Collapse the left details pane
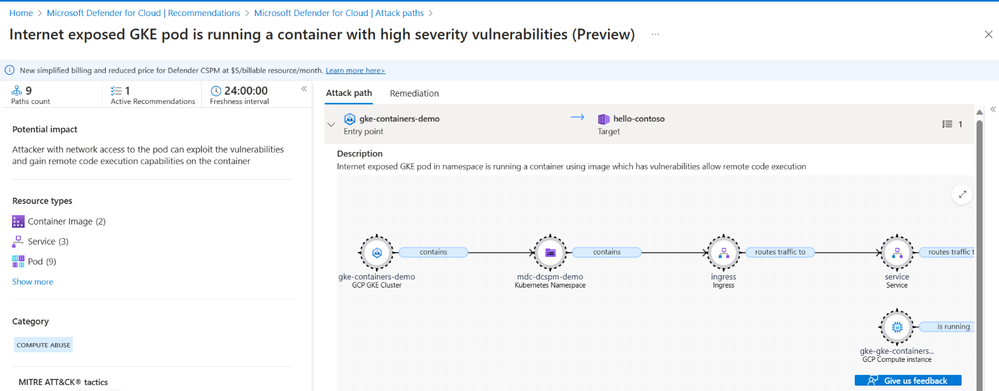 click(304, 89)
